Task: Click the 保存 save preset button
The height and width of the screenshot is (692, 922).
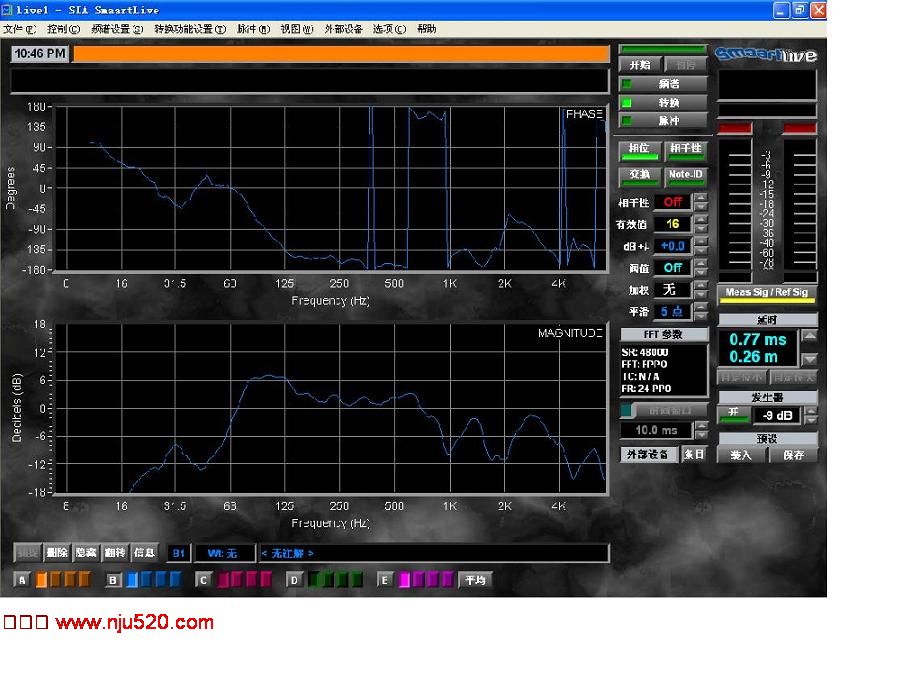Action: pos(793,454)
